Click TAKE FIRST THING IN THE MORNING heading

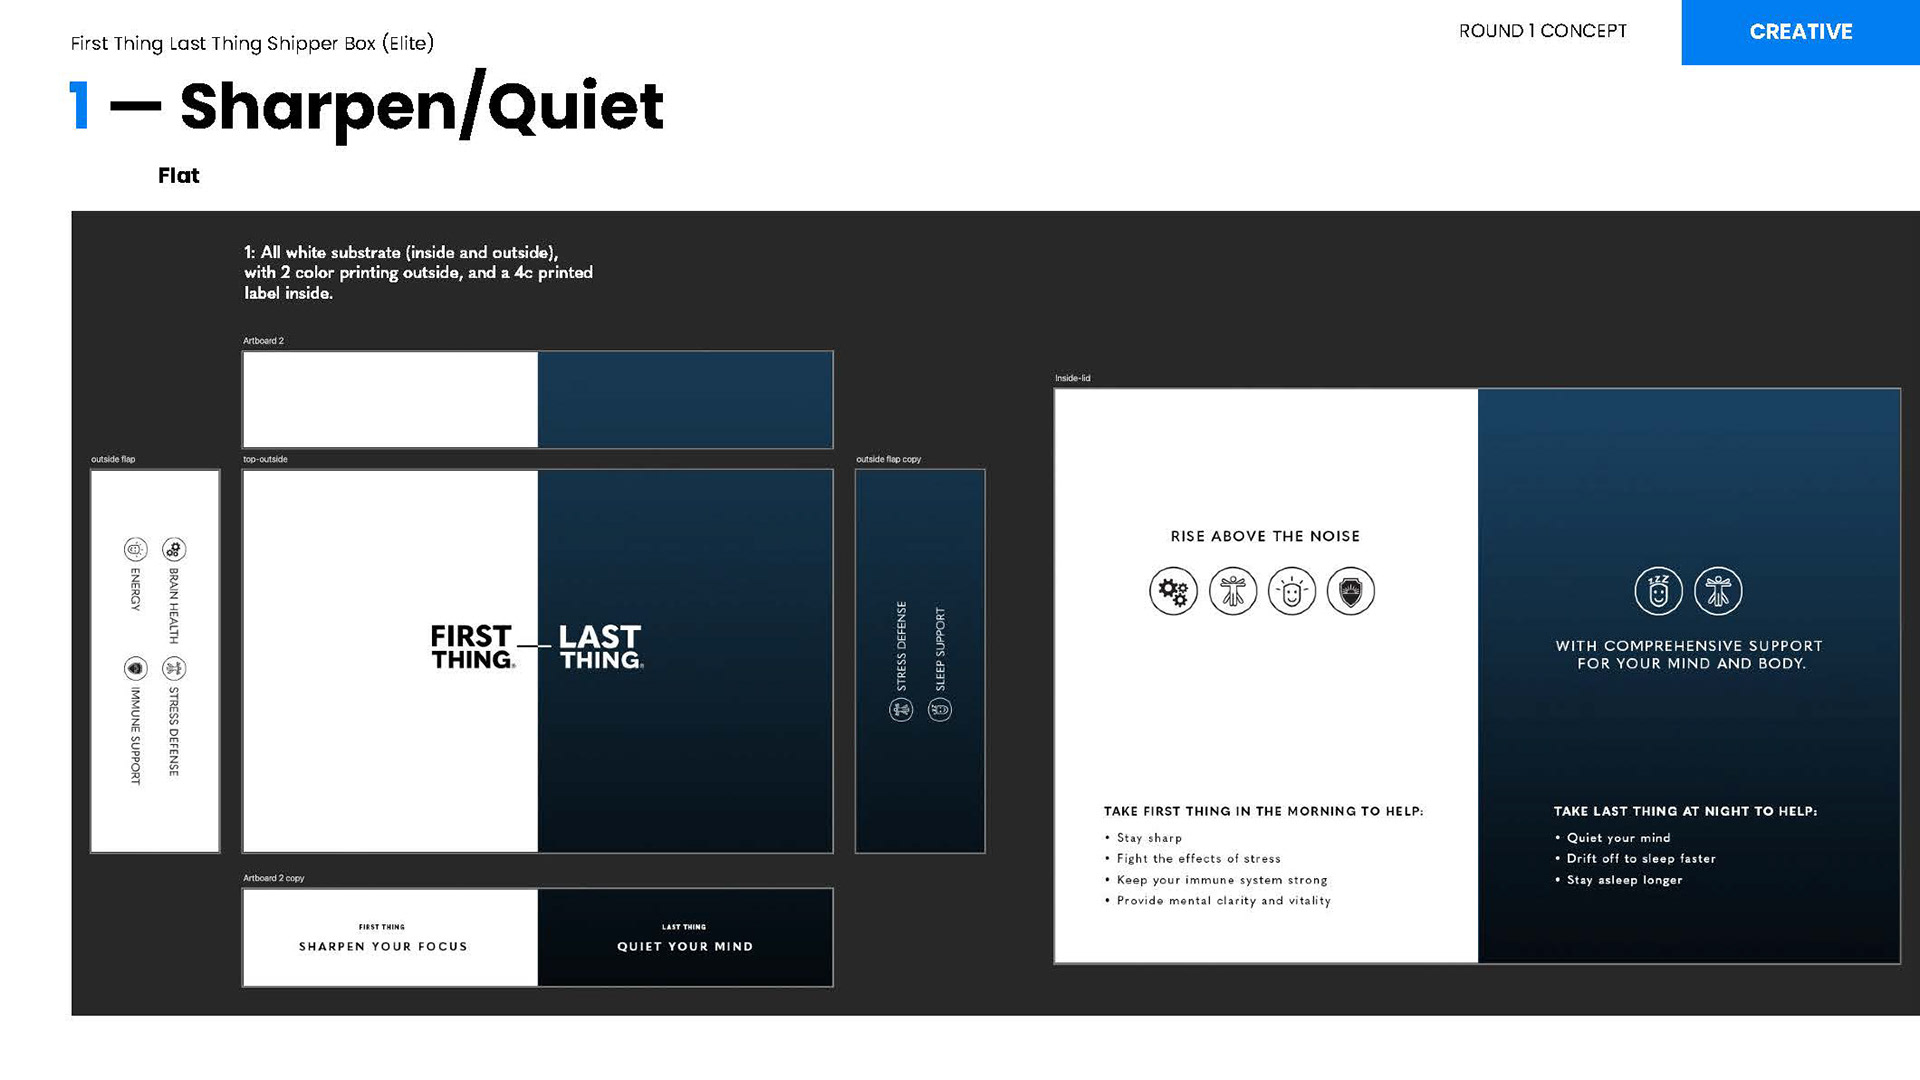coord(1263,811)
